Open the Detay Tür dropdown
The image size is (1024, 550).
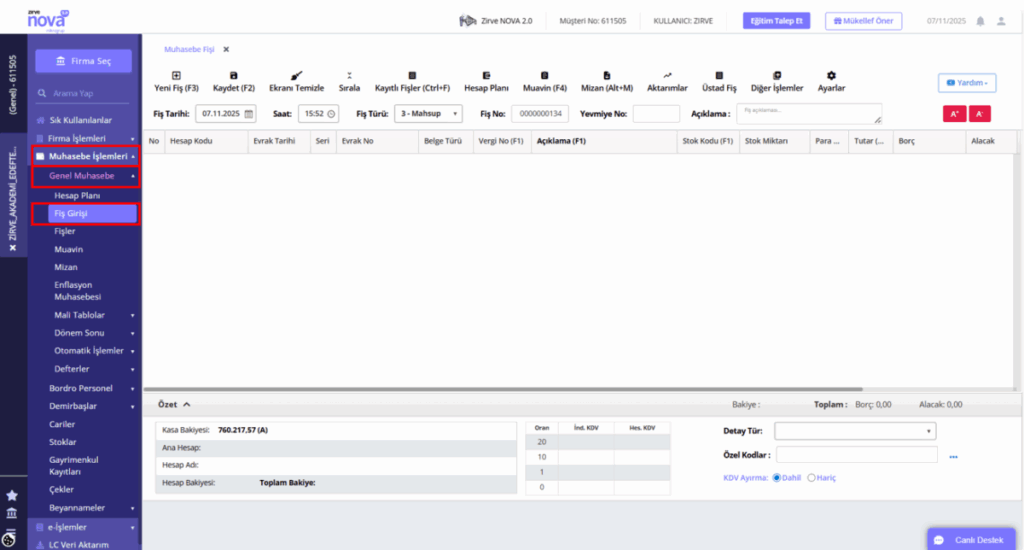[x=855, y=431]
